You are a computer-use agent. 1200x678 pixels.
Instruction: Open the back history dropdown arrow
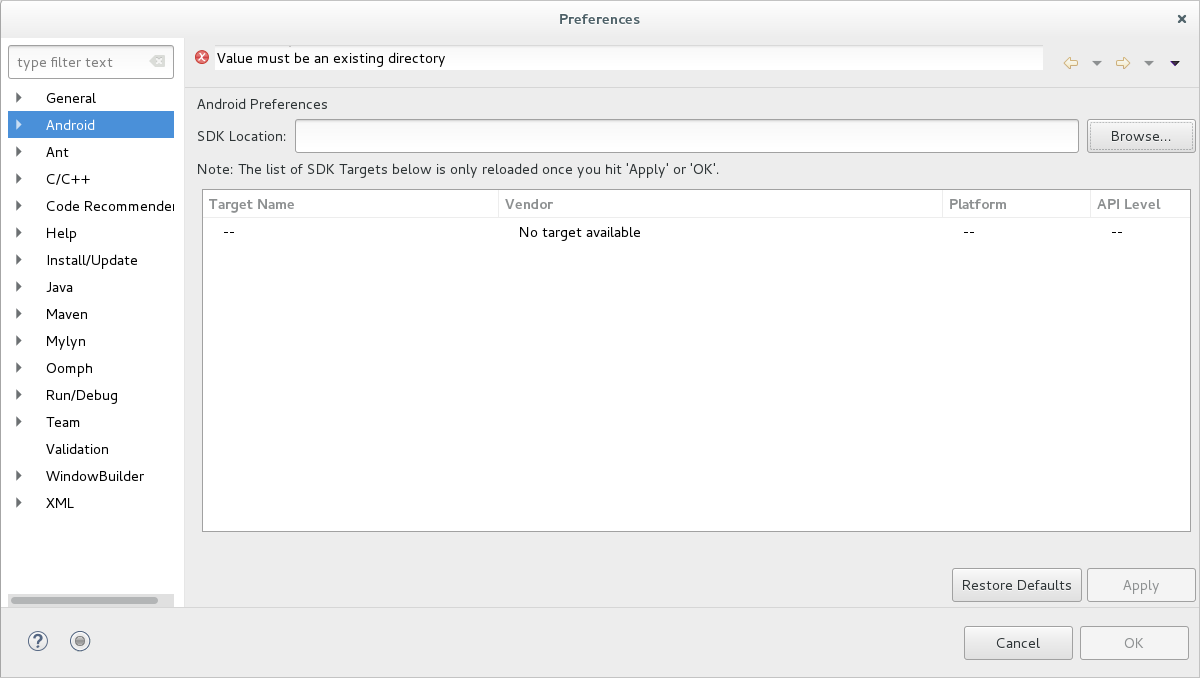coord(1097,63)
